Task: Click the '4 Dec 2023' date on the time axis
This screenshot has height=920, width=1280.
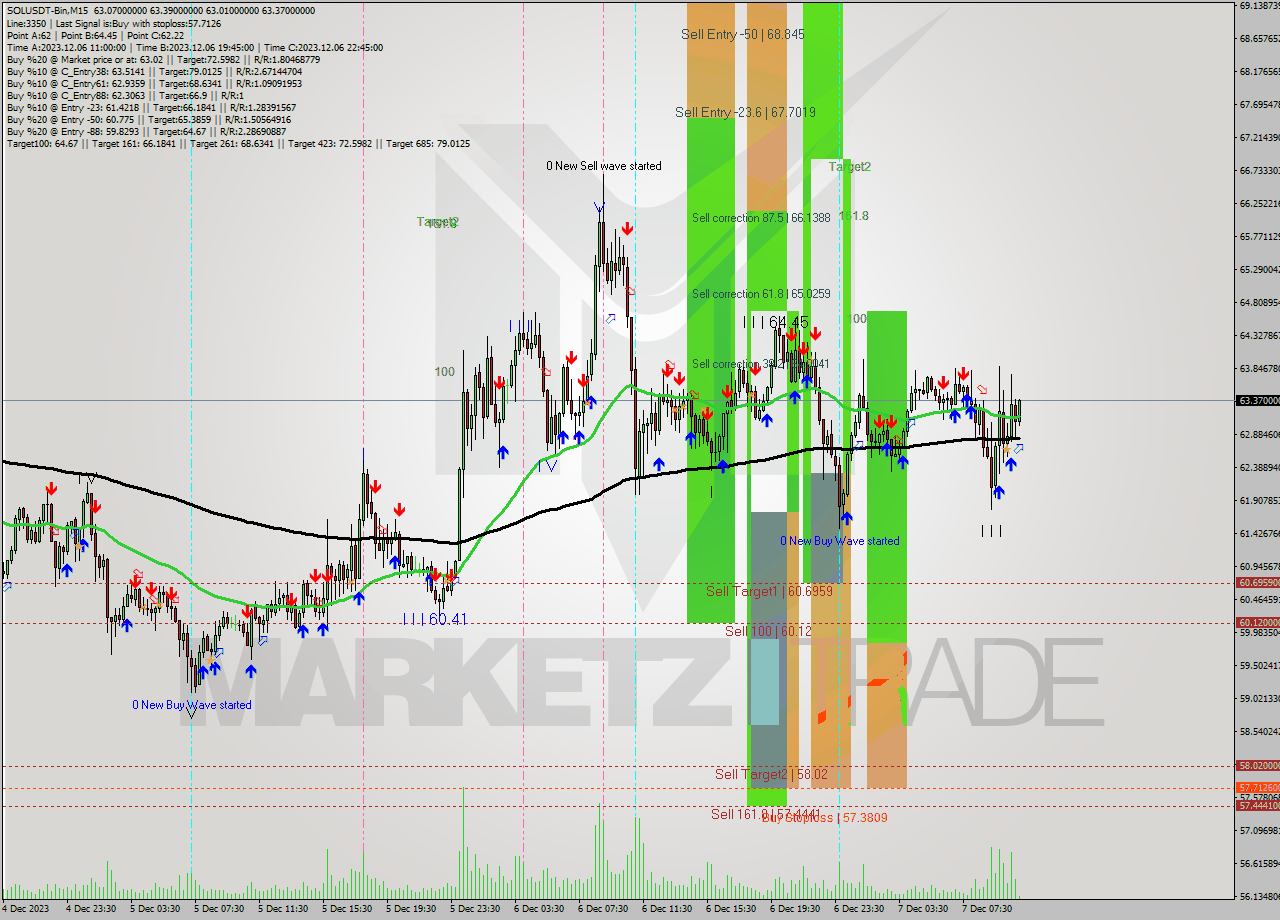Action: [x=27, y=909]
